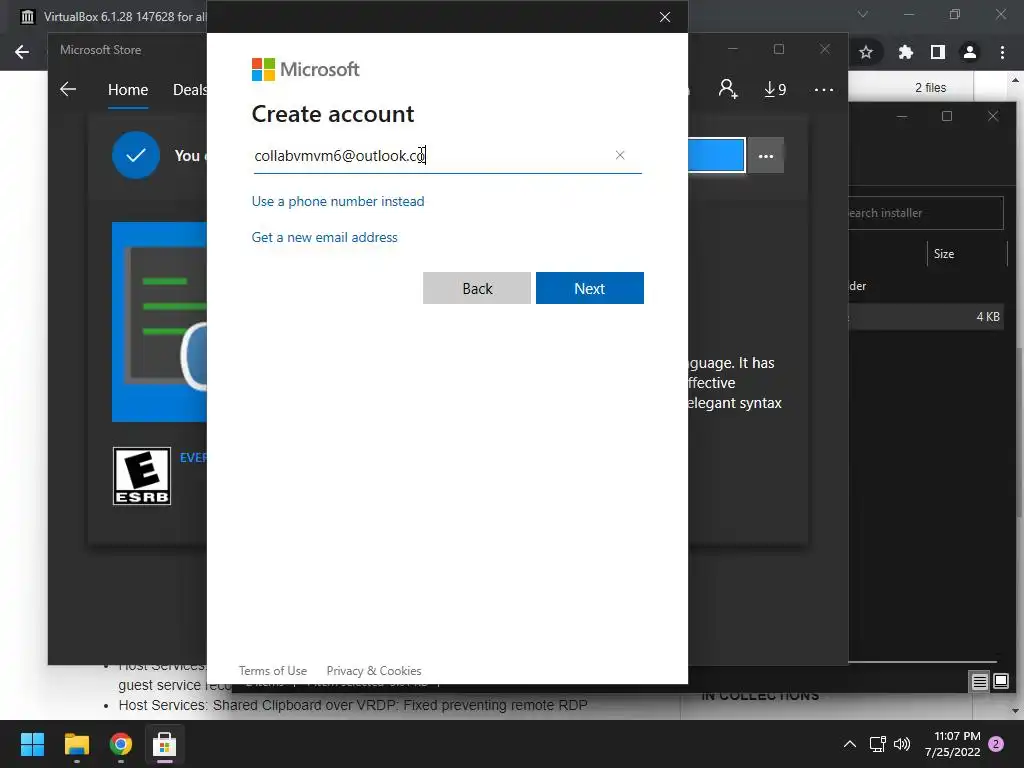Image resolution: width=1024 pixels, height=768 pixels.
Task: Close the Create account dialog
Action: pos(665,17)
